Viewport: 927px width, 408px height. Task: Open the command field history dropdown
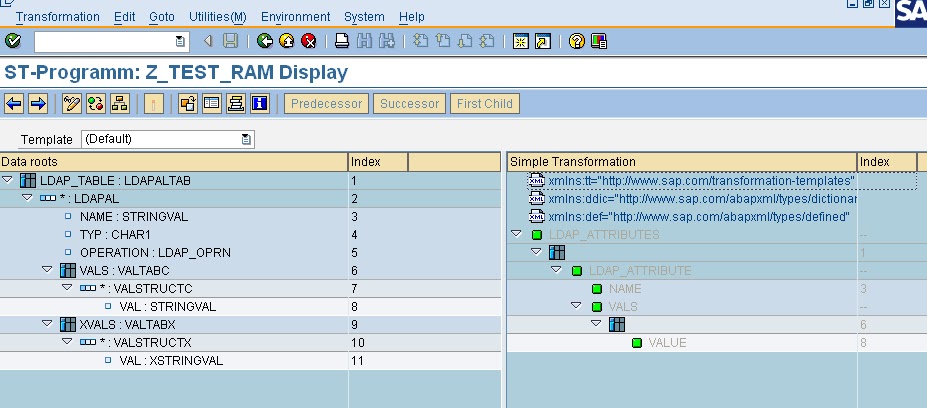point(180,41)
